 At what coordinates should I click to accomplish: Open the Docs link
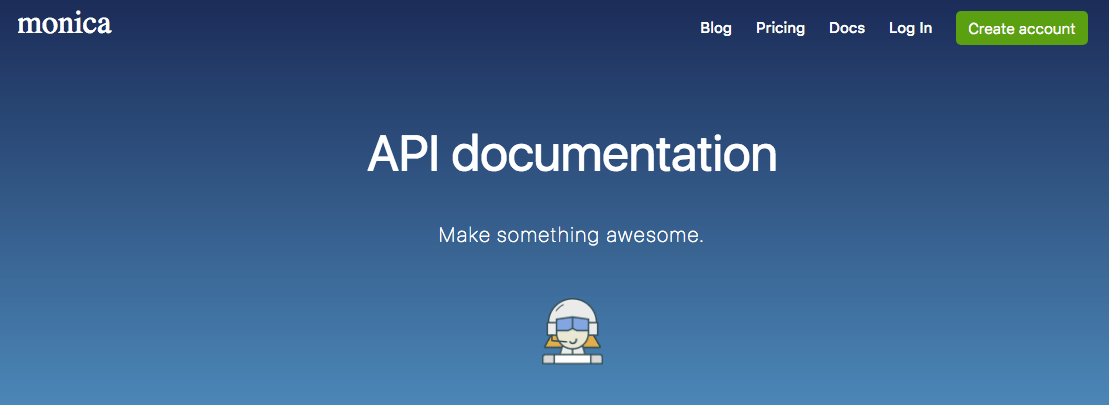tap(847, 28)
